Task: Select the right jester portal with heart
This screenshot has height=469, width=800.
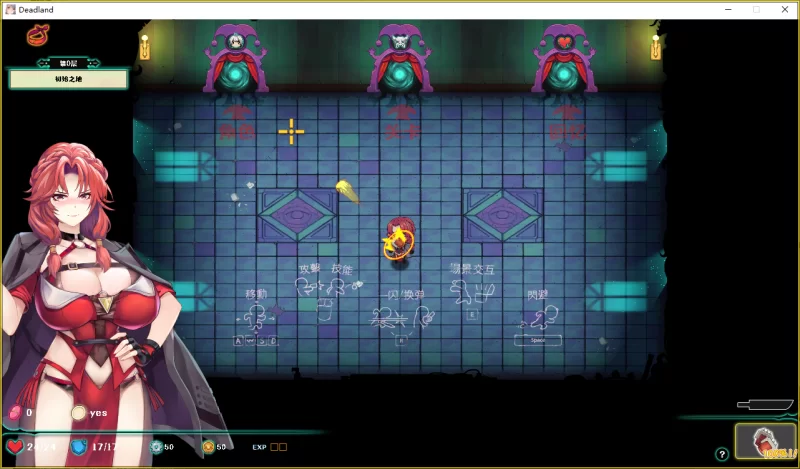Action: pos(564,59)
